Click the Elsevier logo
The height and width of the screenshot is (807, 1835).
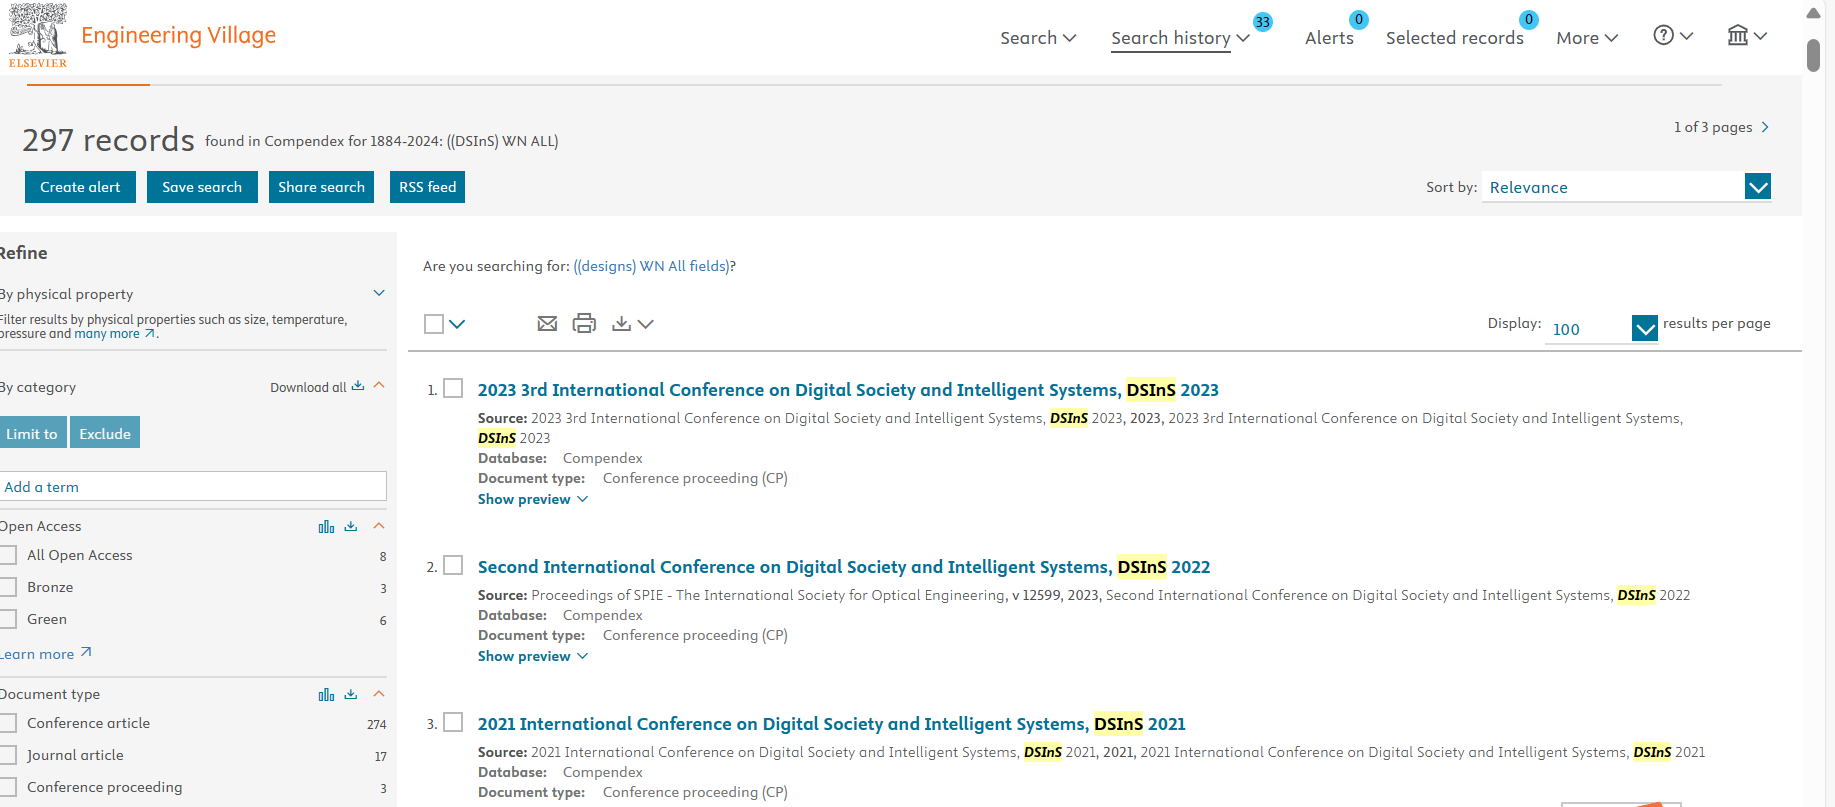pos(38,36)
